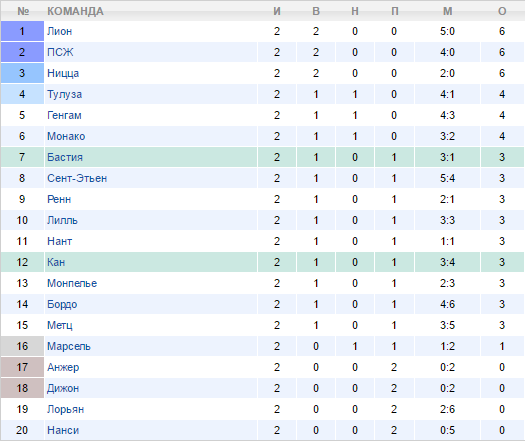Screen dimensions: 525x442
Task: Open the Ренн team link
Action: [59, 199]
